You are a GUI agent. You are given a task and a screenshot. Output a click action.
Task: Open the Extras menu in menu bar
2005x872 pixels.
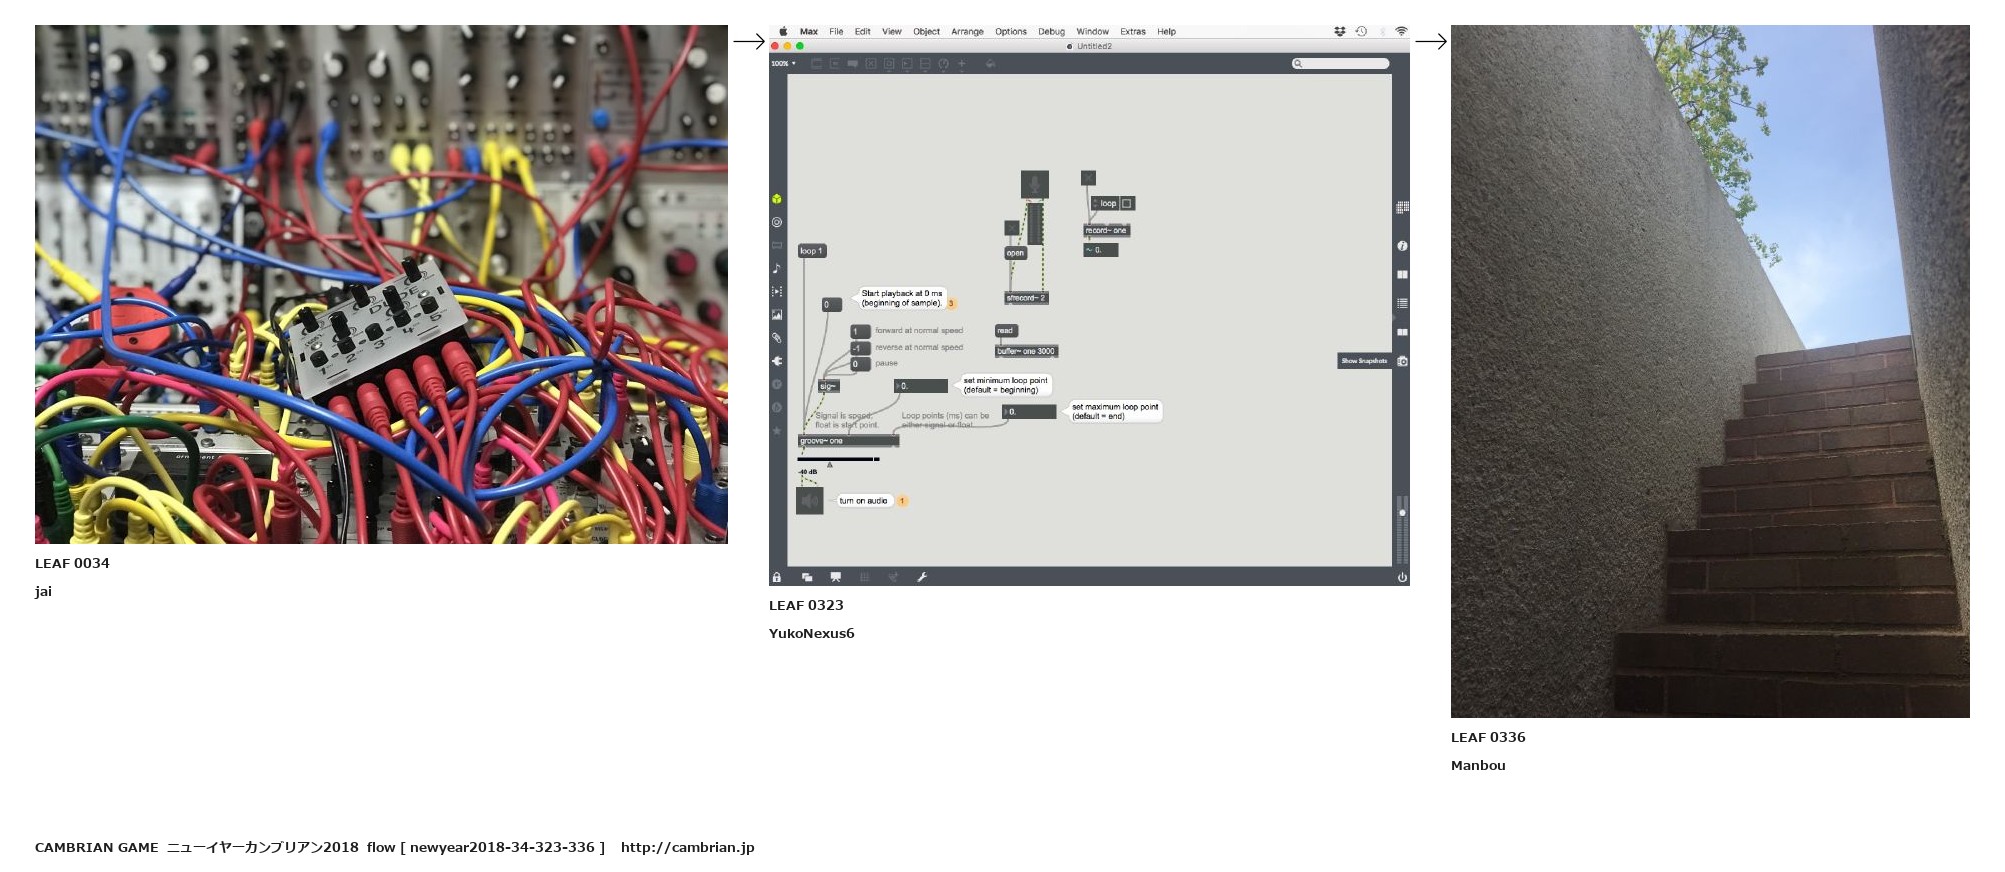tap(1132, 32)
